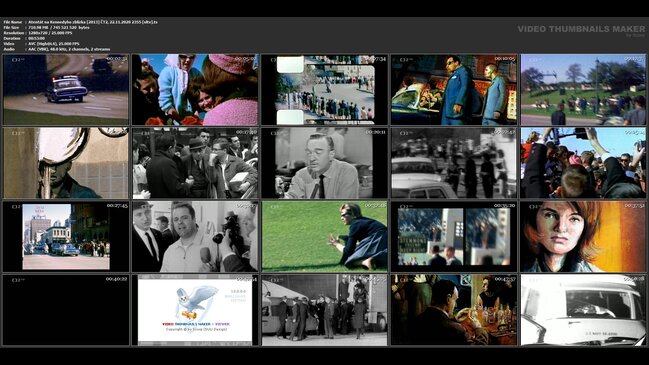Click the reporters interviewing man thumbnail
Viewport: 649px width, 365px height.
pyautogui.click(x=195, y=236)
